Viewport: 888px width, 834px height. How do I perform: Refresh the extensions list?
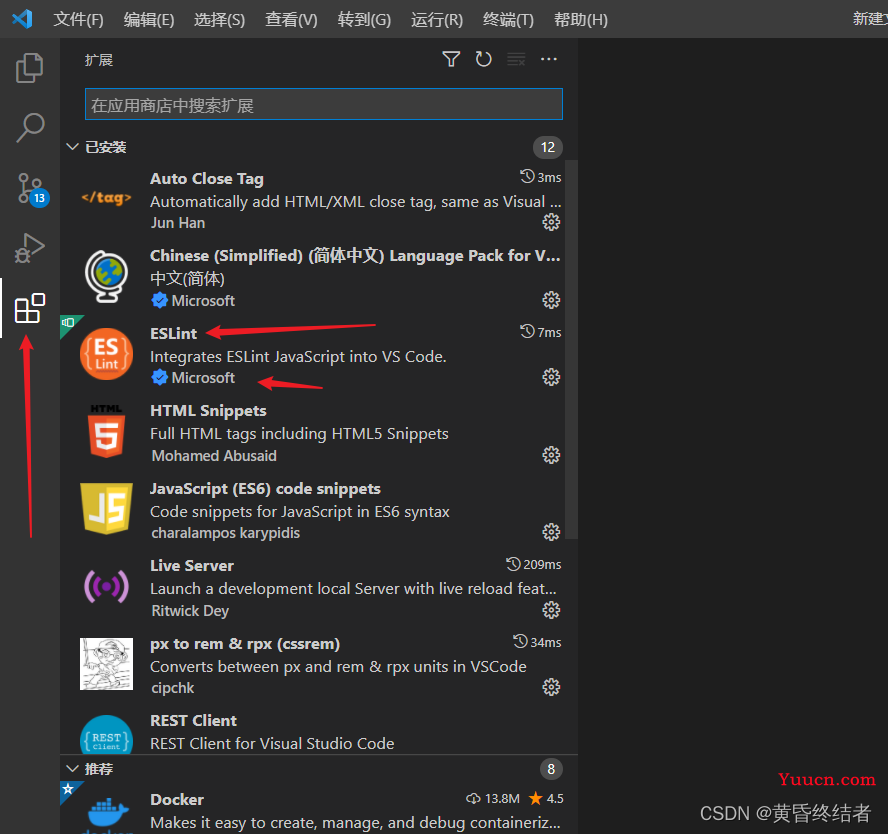[x=483, y=59]
